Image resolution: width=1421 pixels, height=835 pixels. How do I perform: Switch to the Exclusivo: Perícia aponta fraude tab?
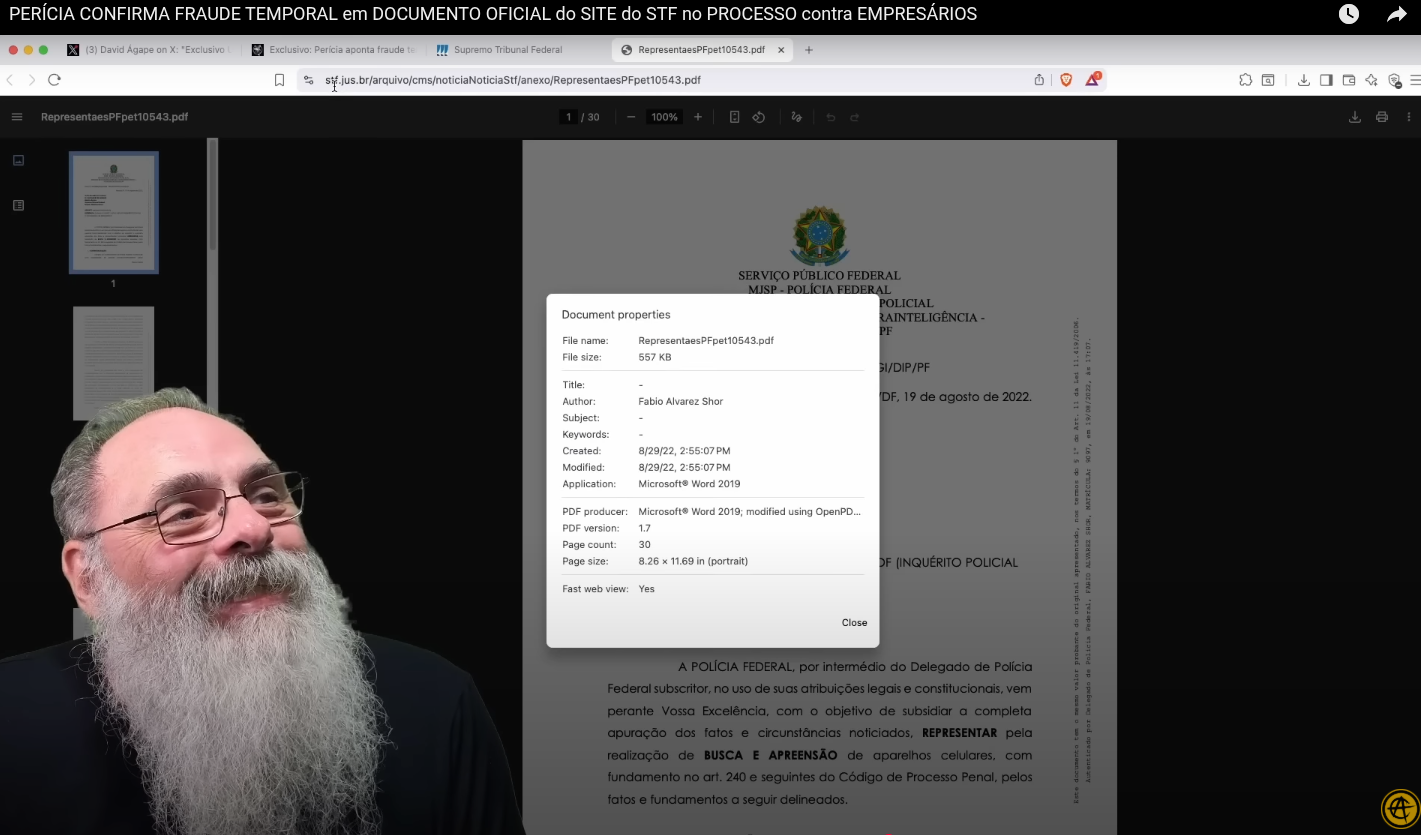click(x=333, y=50)
